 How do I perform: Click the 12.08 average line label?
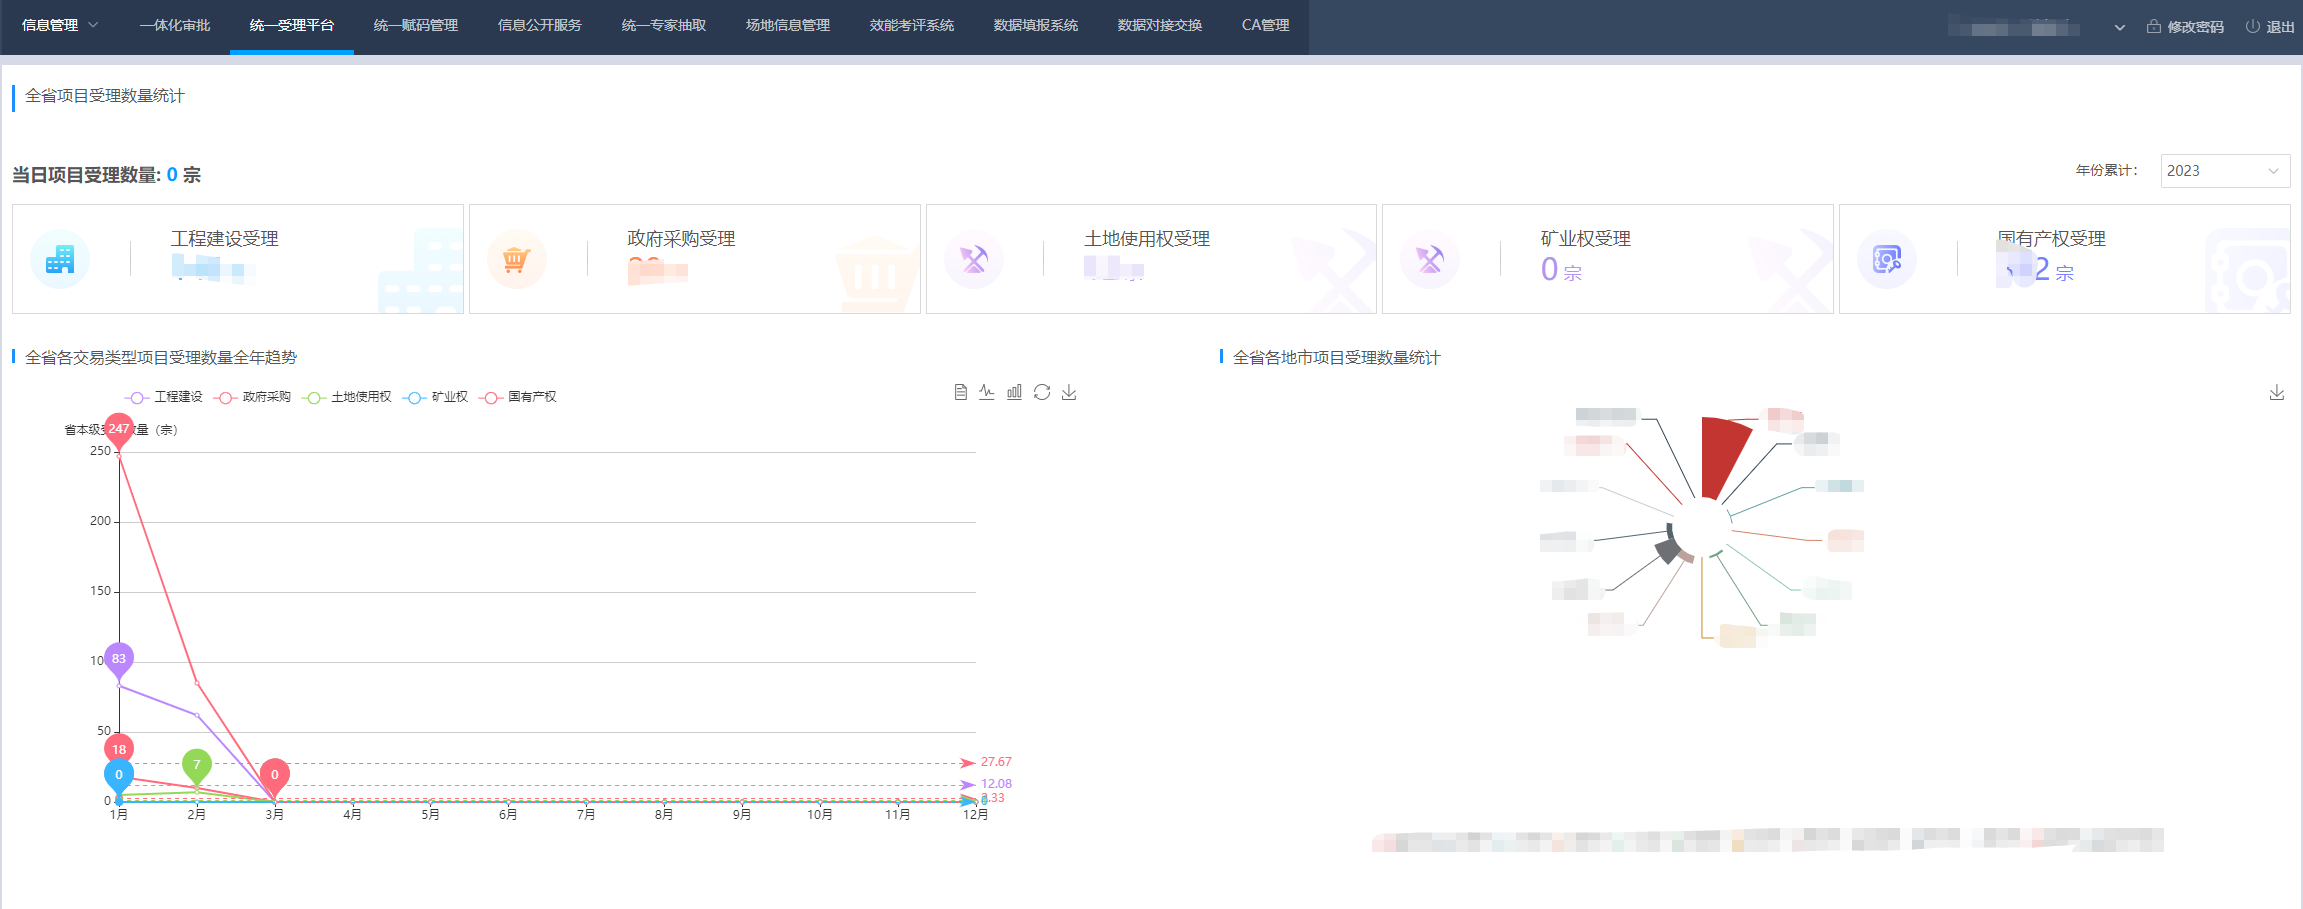tap(996, 784)
